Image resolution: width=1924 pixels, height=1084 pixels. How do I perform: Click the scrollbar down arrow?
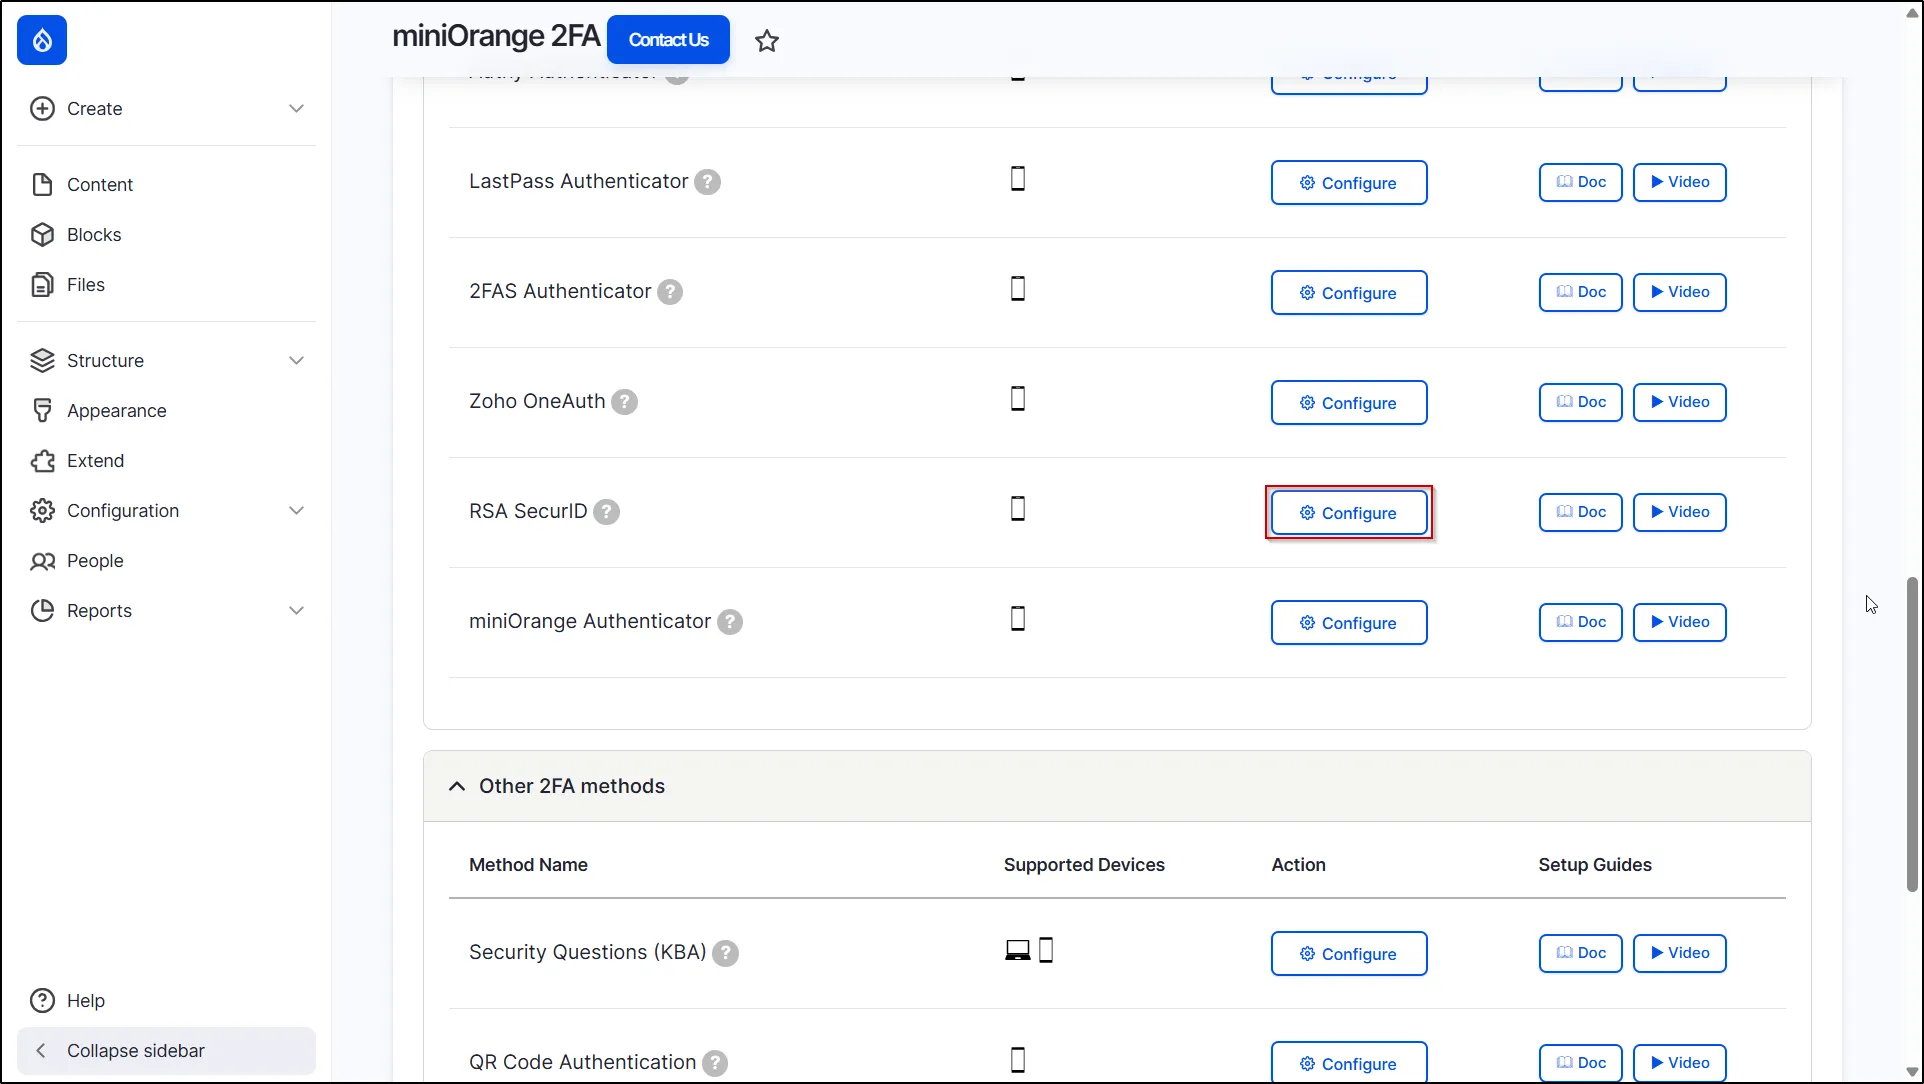pyautogui.click(x=1912, y=1071)
